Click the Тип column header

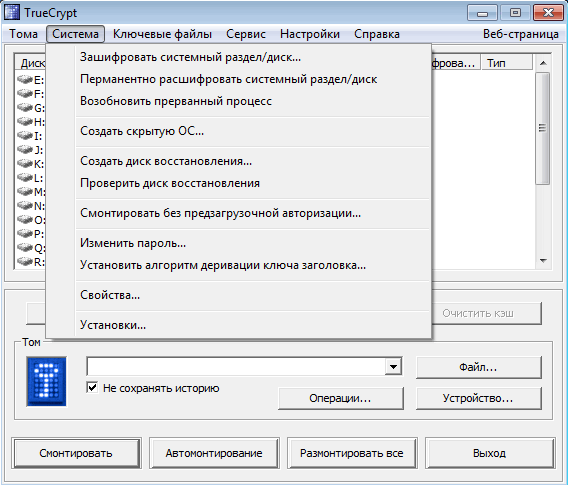506,63
